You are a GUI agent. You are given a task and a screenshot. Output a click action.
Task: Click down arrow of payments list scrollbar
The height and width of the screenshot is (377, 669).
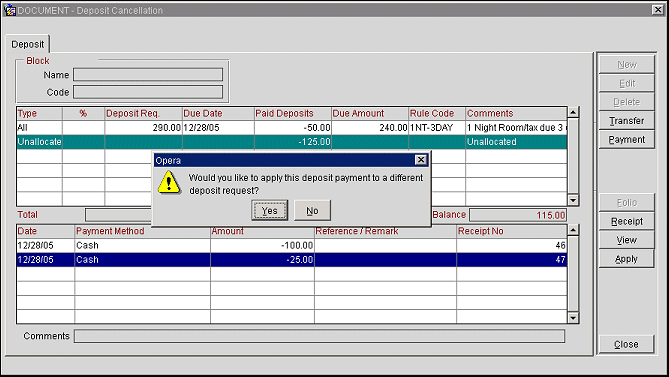point(573,318)
